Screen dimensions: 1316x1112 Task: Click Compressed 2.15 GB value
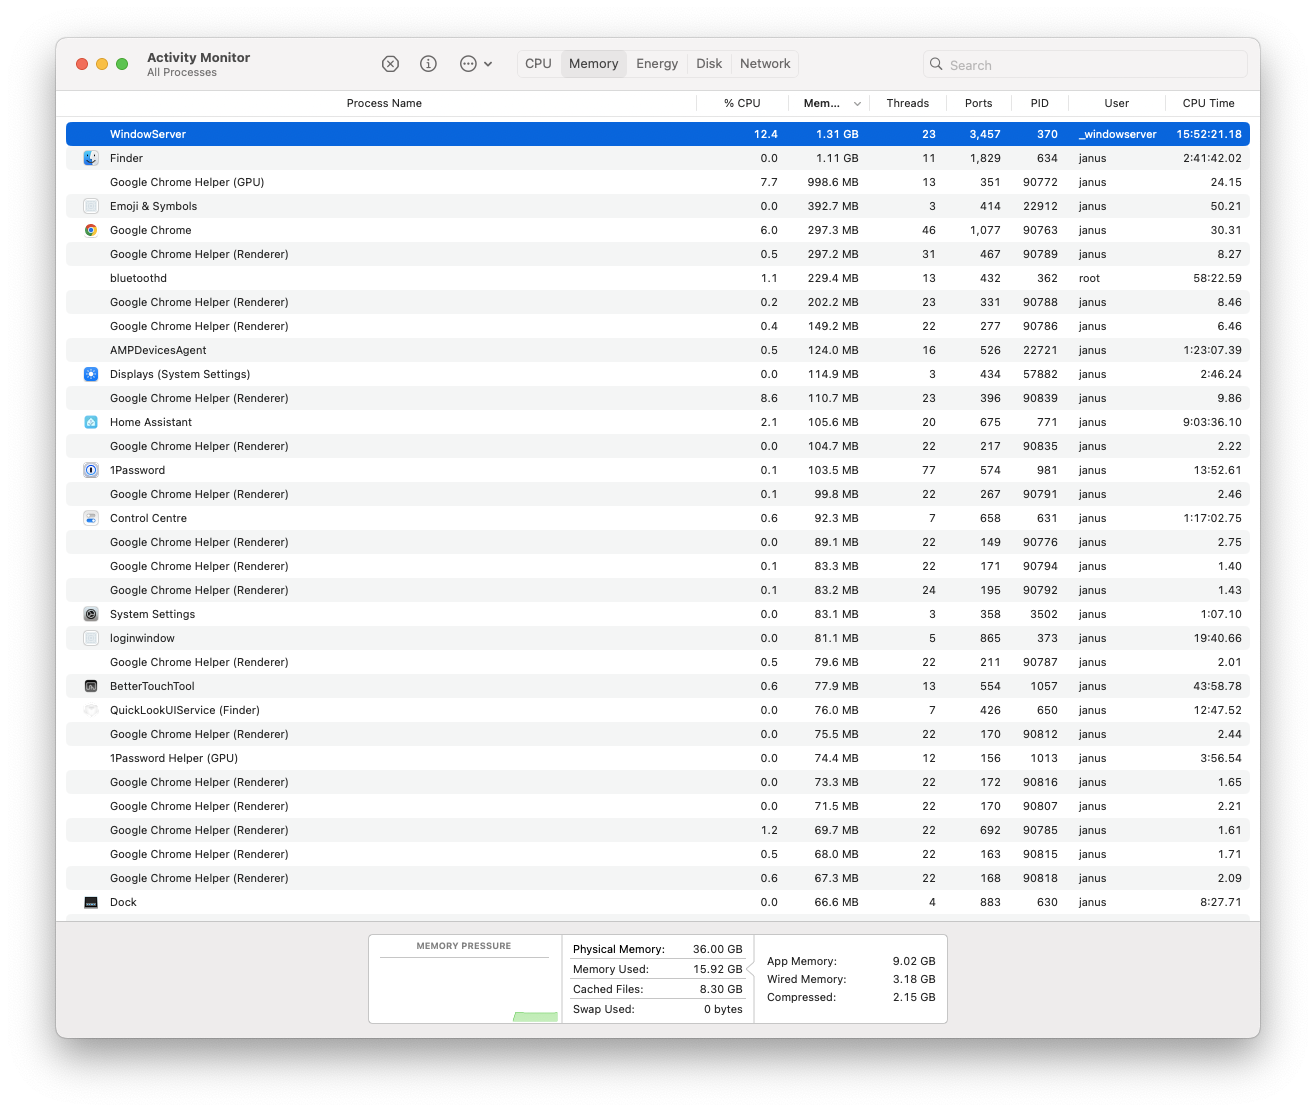914,997
